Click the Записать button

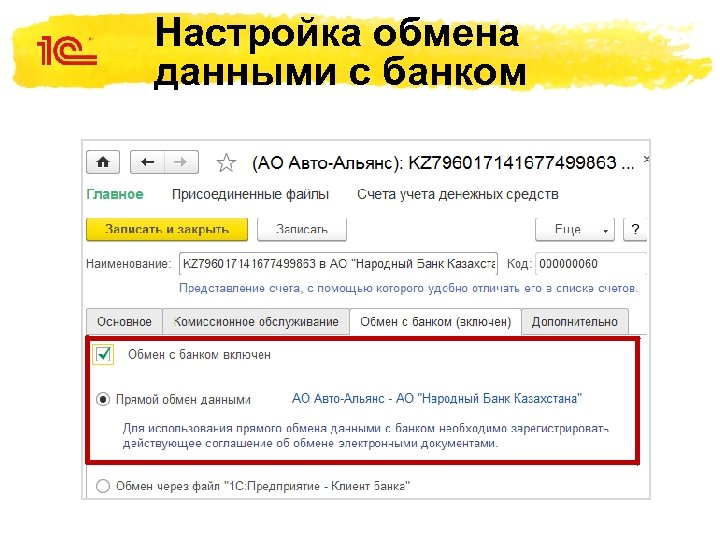302,229
